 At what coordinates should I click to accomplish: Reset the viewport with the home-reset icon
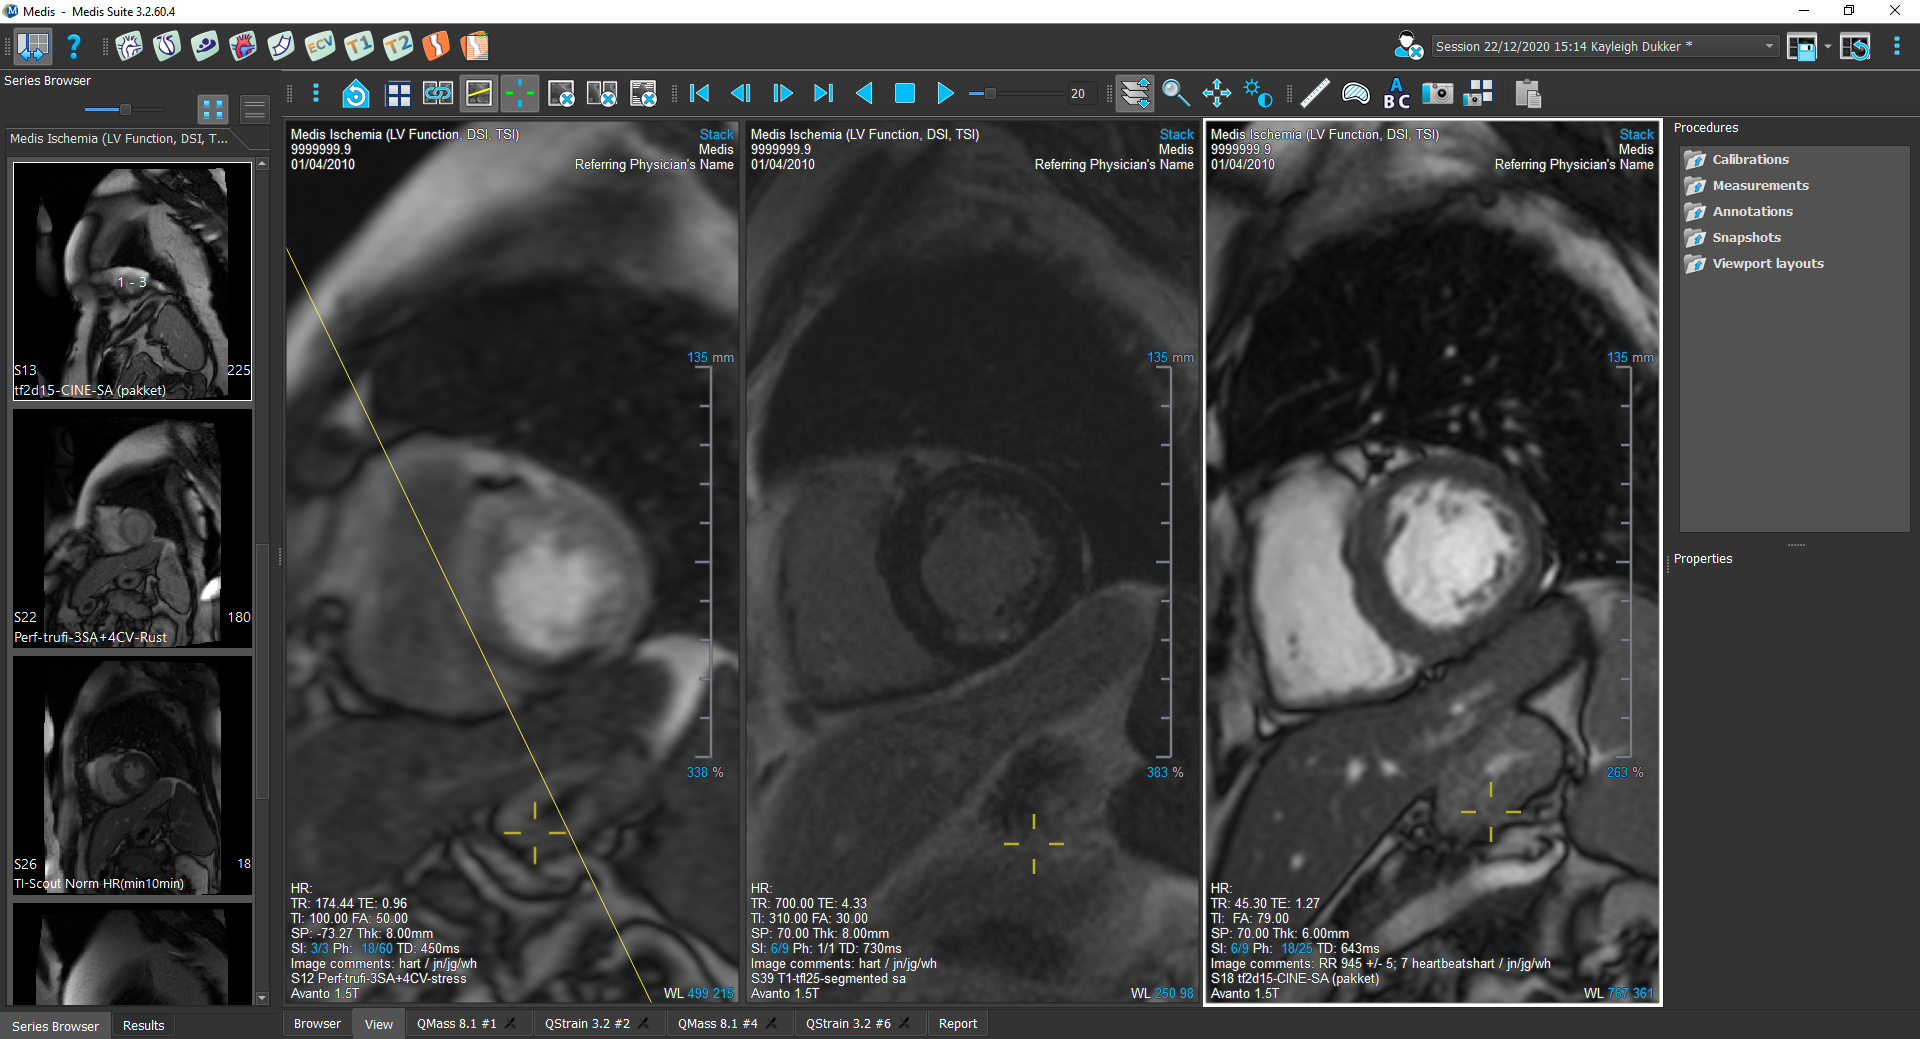[356, 94]
